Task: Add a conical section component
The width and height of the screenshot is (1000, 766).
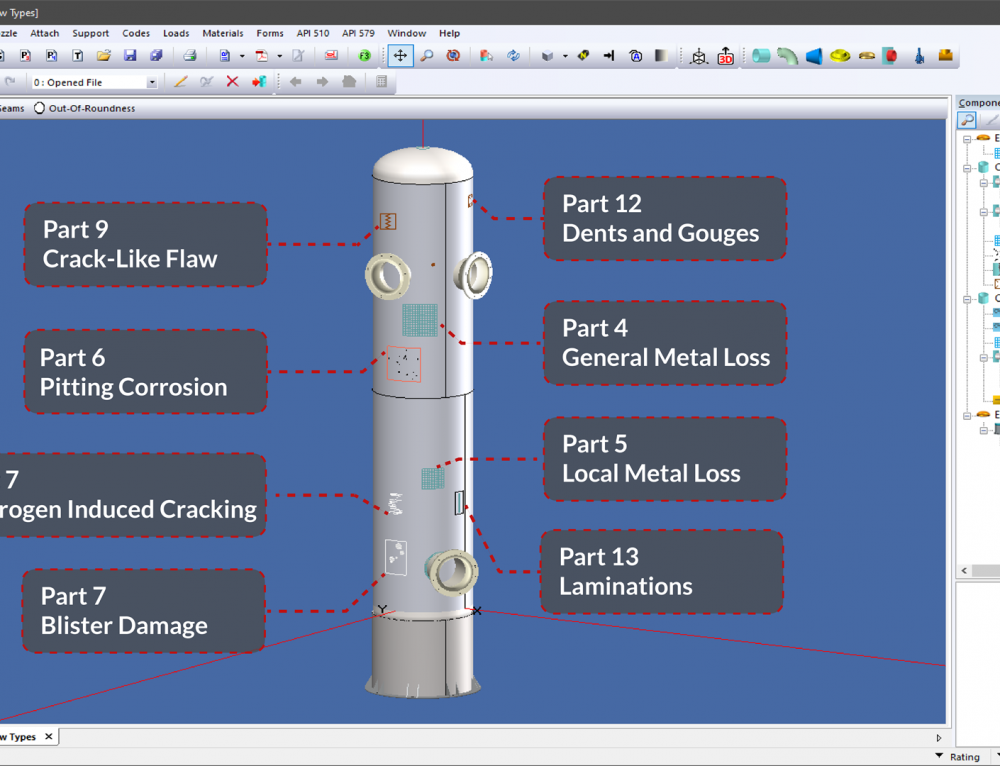Action: tap(815, 56)
